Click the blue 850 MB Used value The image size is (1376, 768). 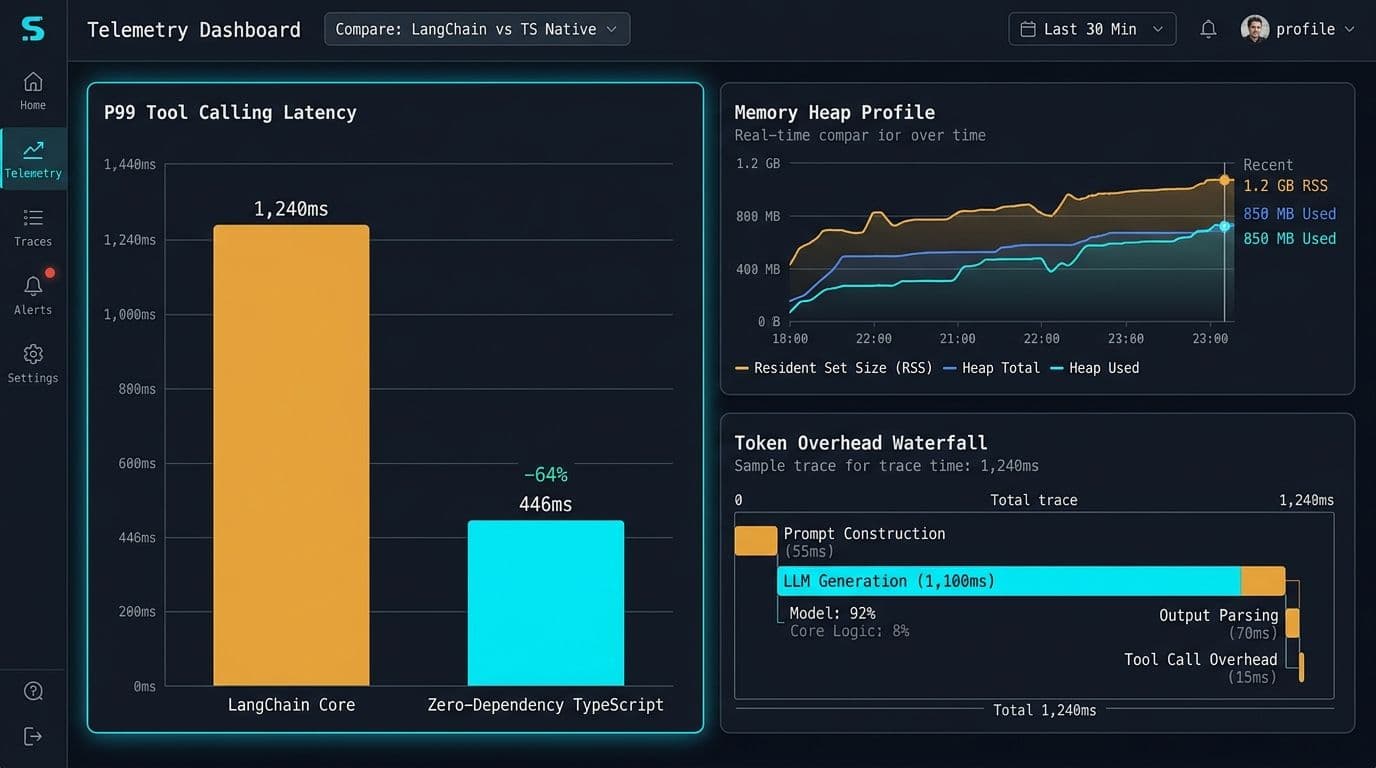[x=1290, y=214]
